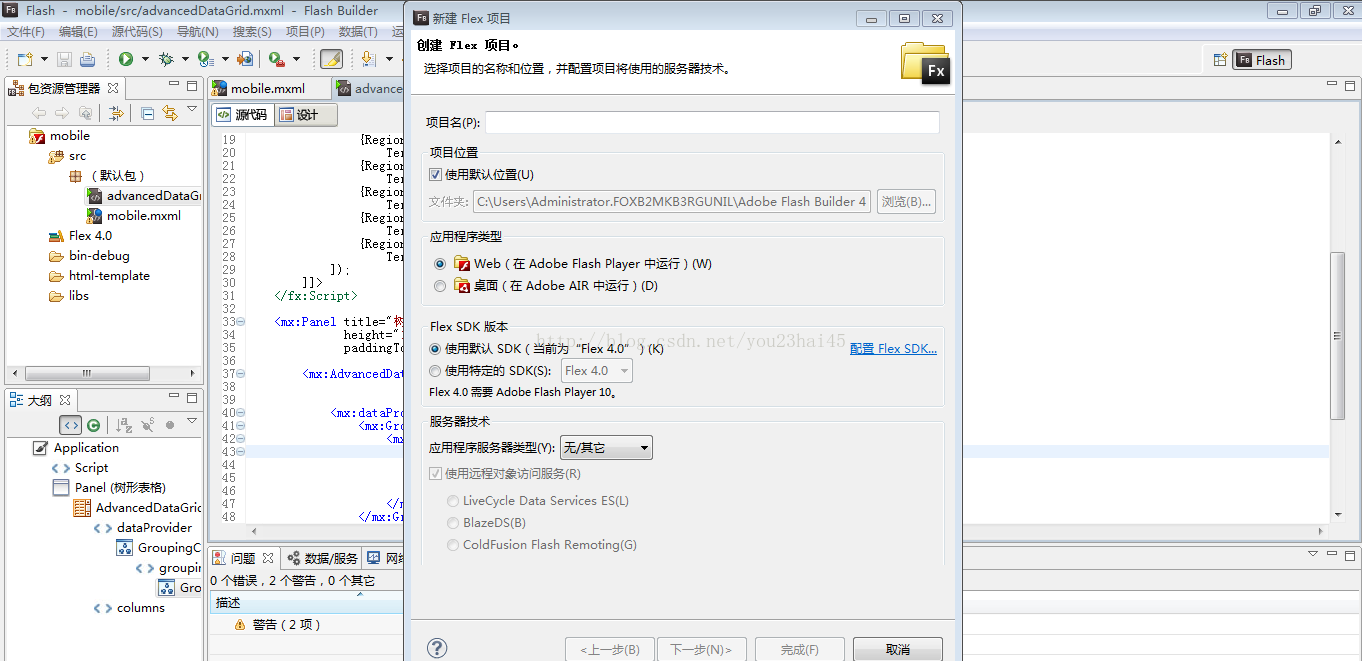The height and width of the screenshot is (661, 1362).
Task: Open the 项目(P) menu
Action: 305,32
